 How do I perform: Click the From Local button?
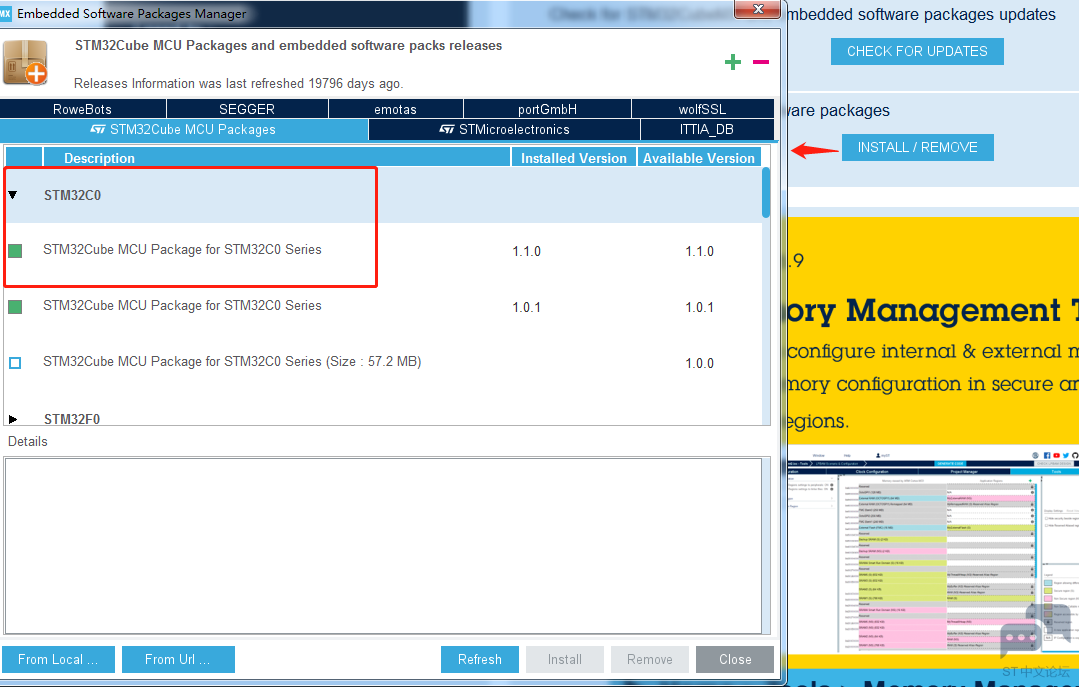pyautogui.click(x=58, y=659)
